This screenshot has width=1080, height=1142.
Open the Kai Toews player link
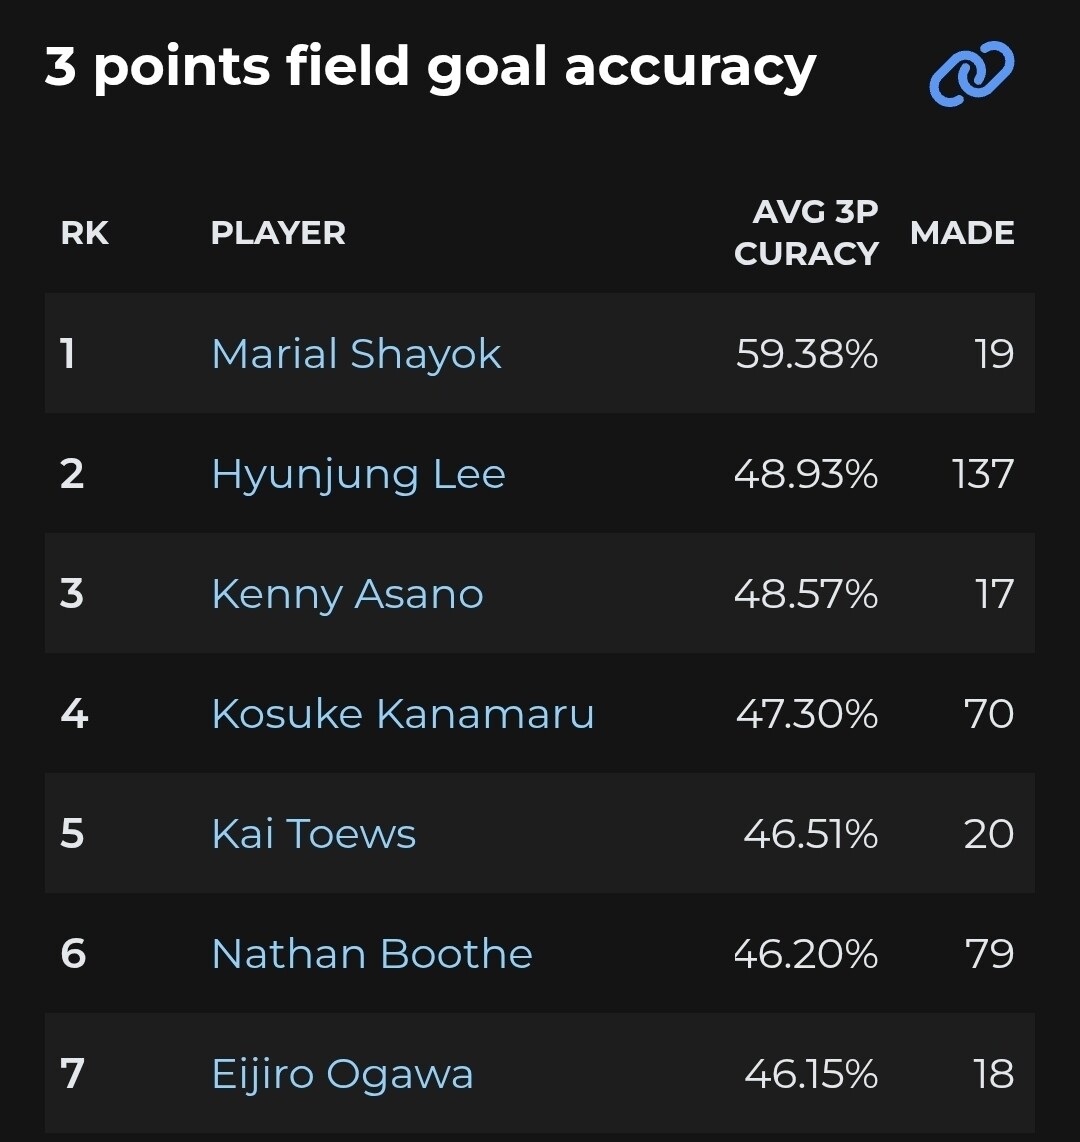[x=313, y=834]
